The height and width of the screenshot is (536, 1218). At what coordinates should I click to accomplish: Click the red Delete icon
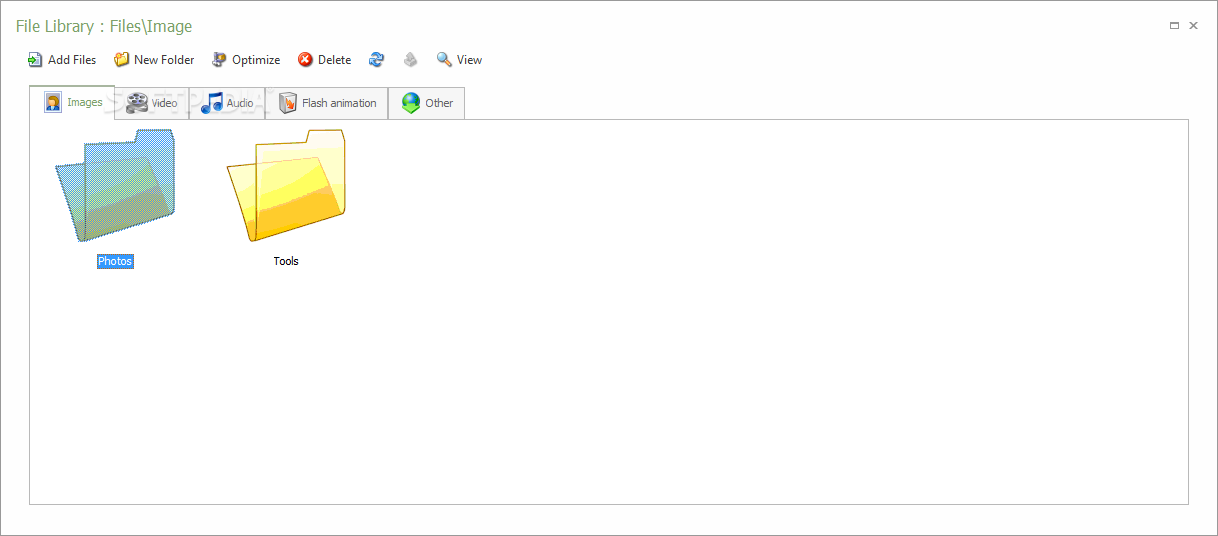pos(305,60)
